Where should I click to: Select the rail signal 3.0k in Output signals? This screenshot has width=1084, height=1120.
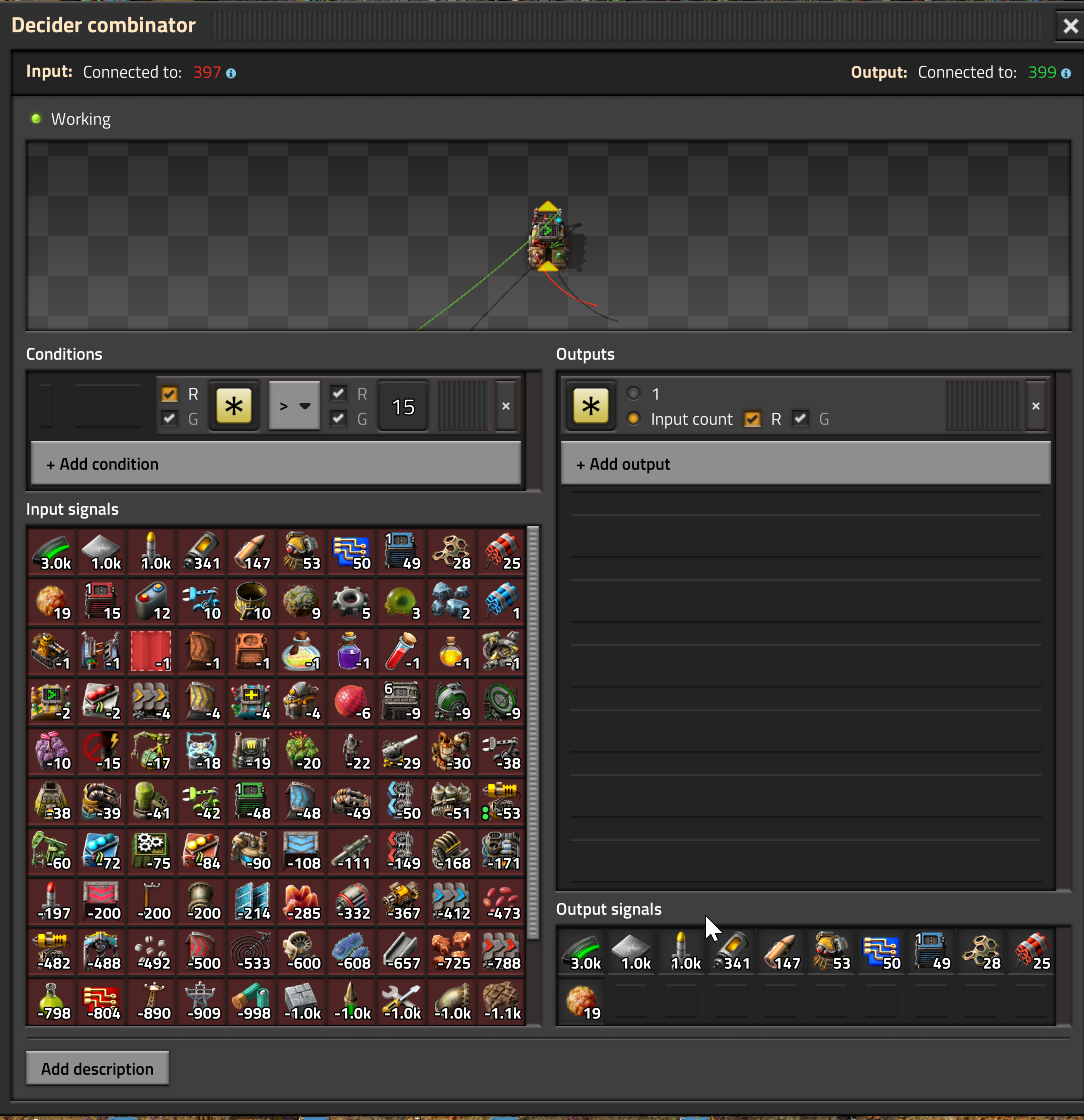[x=581, y=951]
